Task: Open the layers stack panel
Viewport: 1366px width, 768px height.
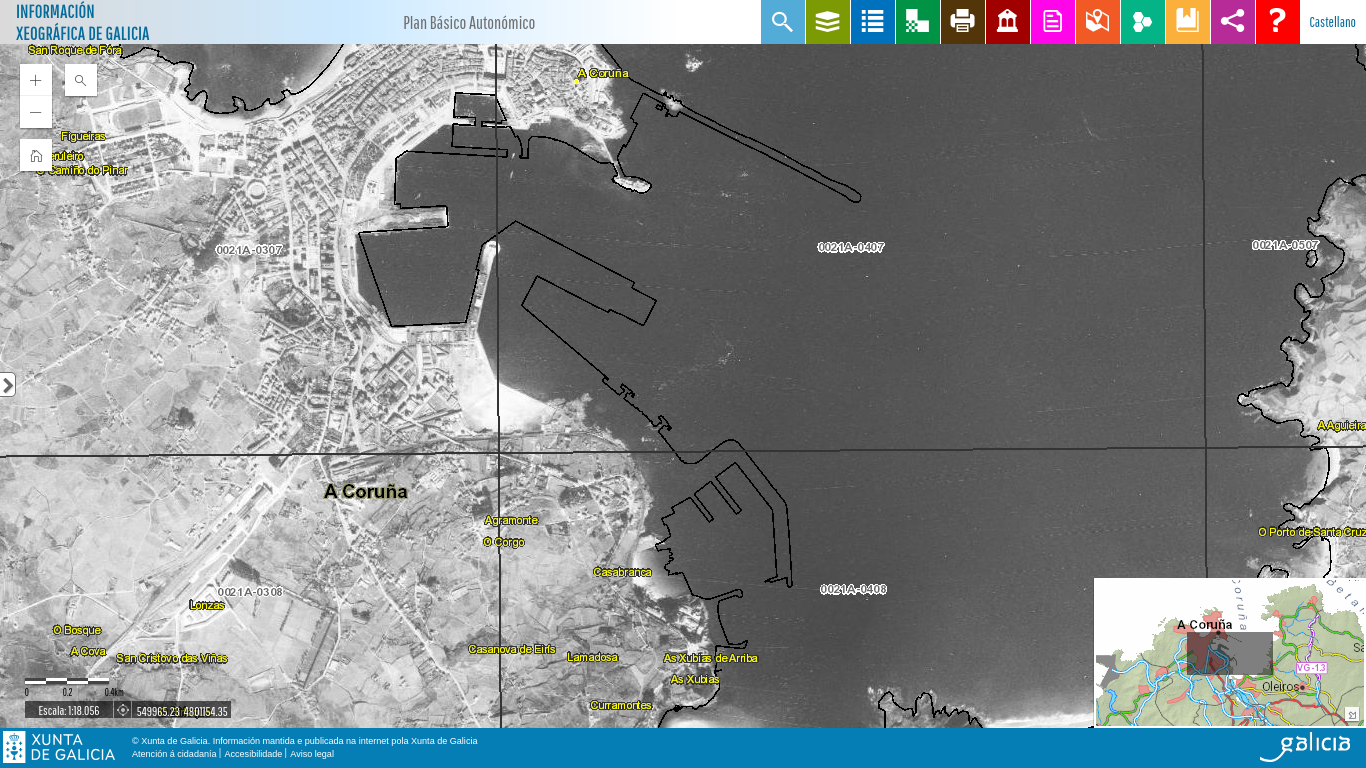Action: [x=828, y=22]
